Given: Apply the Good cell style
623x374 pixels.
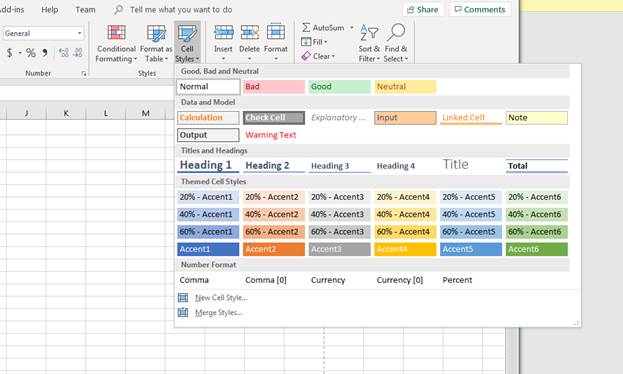Looking at the screenshot, I should (x=339, y=87).
